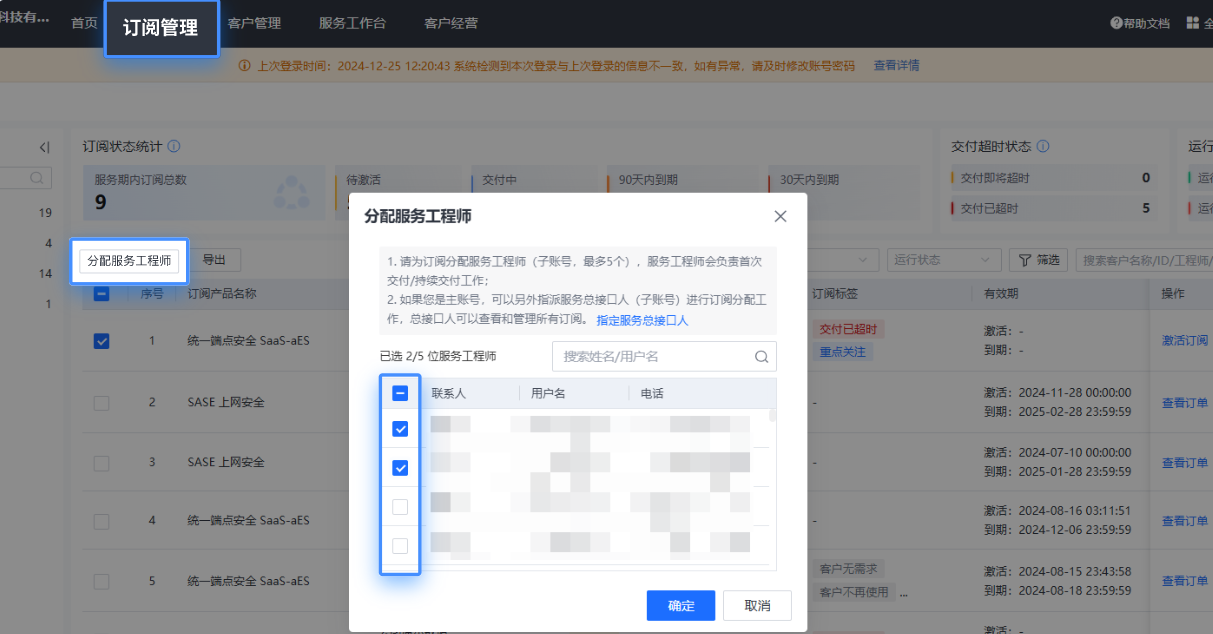Image resolution: width=1213 pixels, height=634 pixels.
Task: Click info icon beside 交付超时状态
Action: (1043, 146)
